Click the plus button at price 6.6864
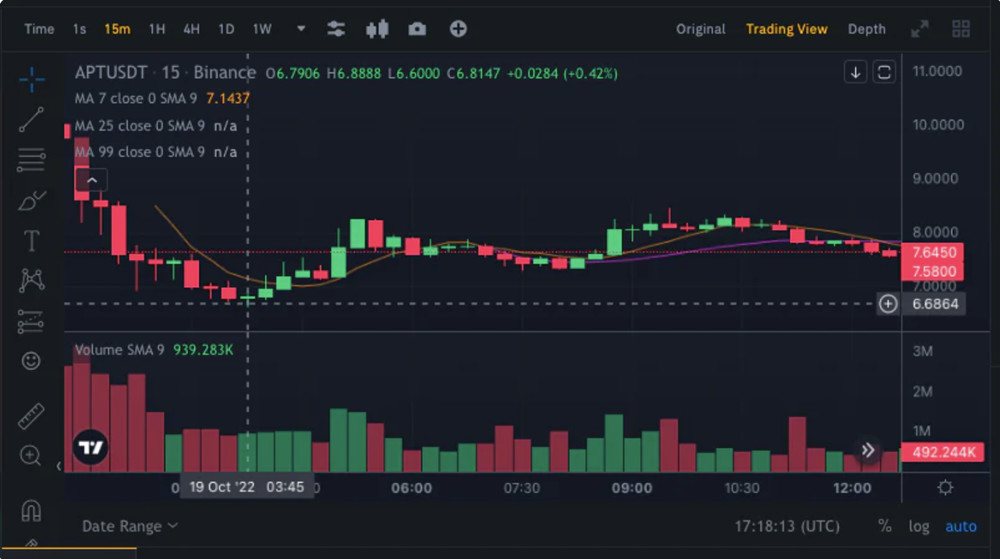 (888, 304)
